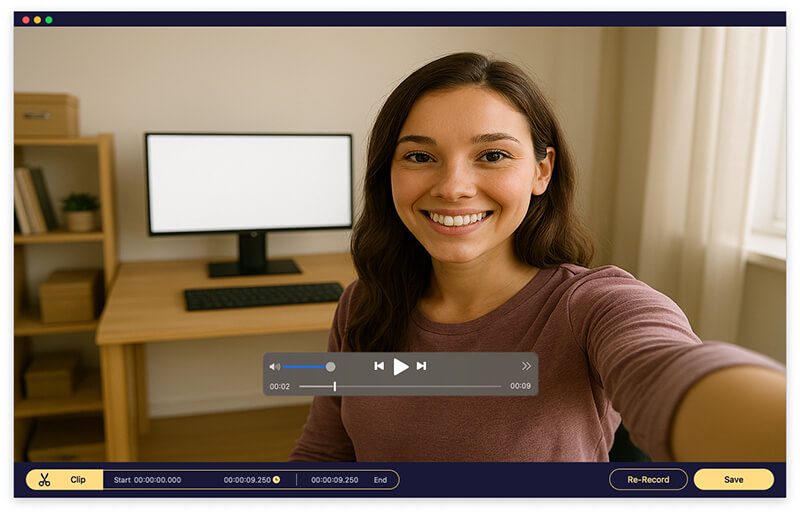Maximize the window with green button
800x514 pixels.
click(49, 20)
